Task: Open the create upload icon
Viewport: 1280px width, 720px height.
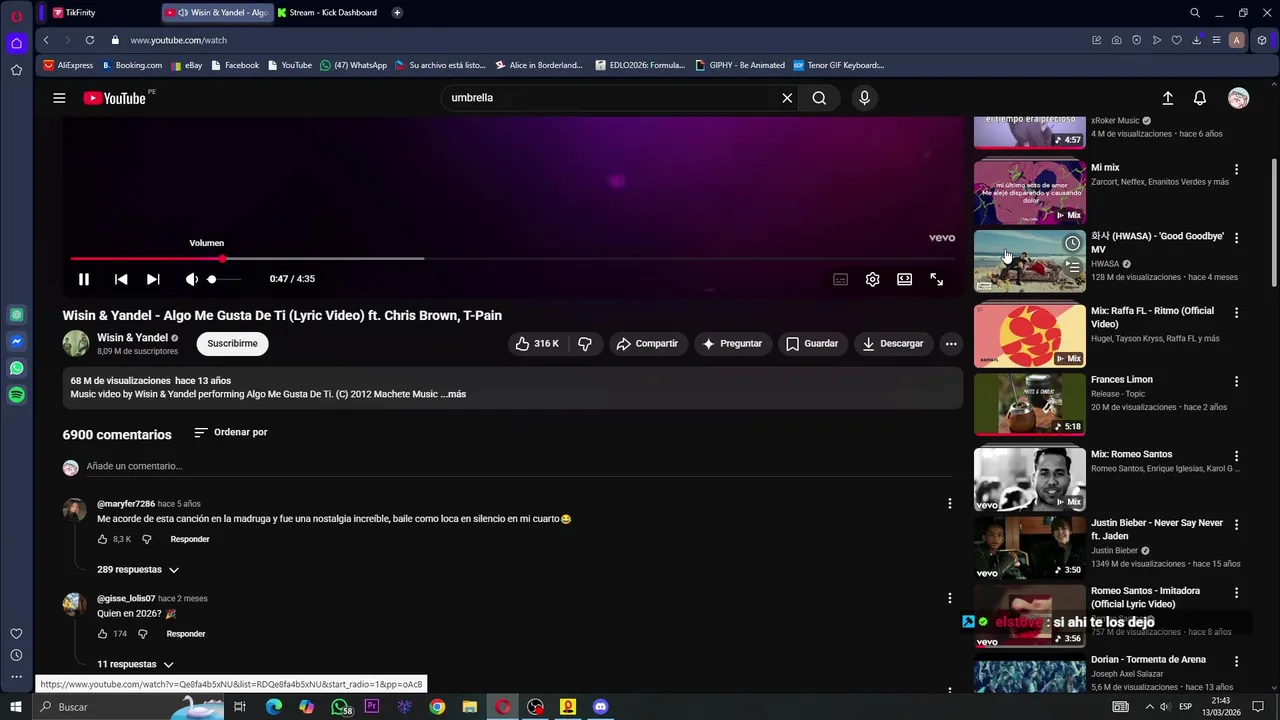Action: (x=1167, y=98)
